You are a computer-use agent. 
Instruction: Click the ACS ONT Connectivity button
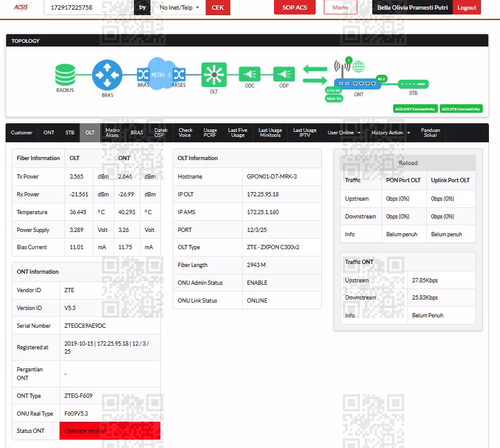[x=415, y=109]
